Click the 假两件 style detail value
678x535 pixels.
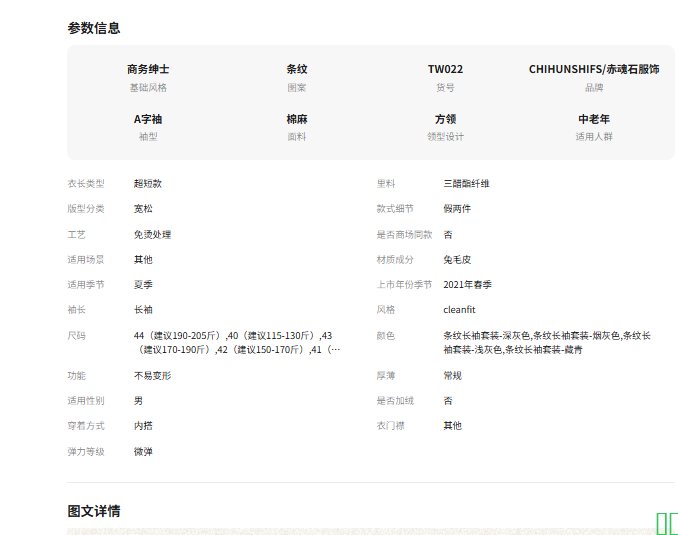tap(457, 209)
